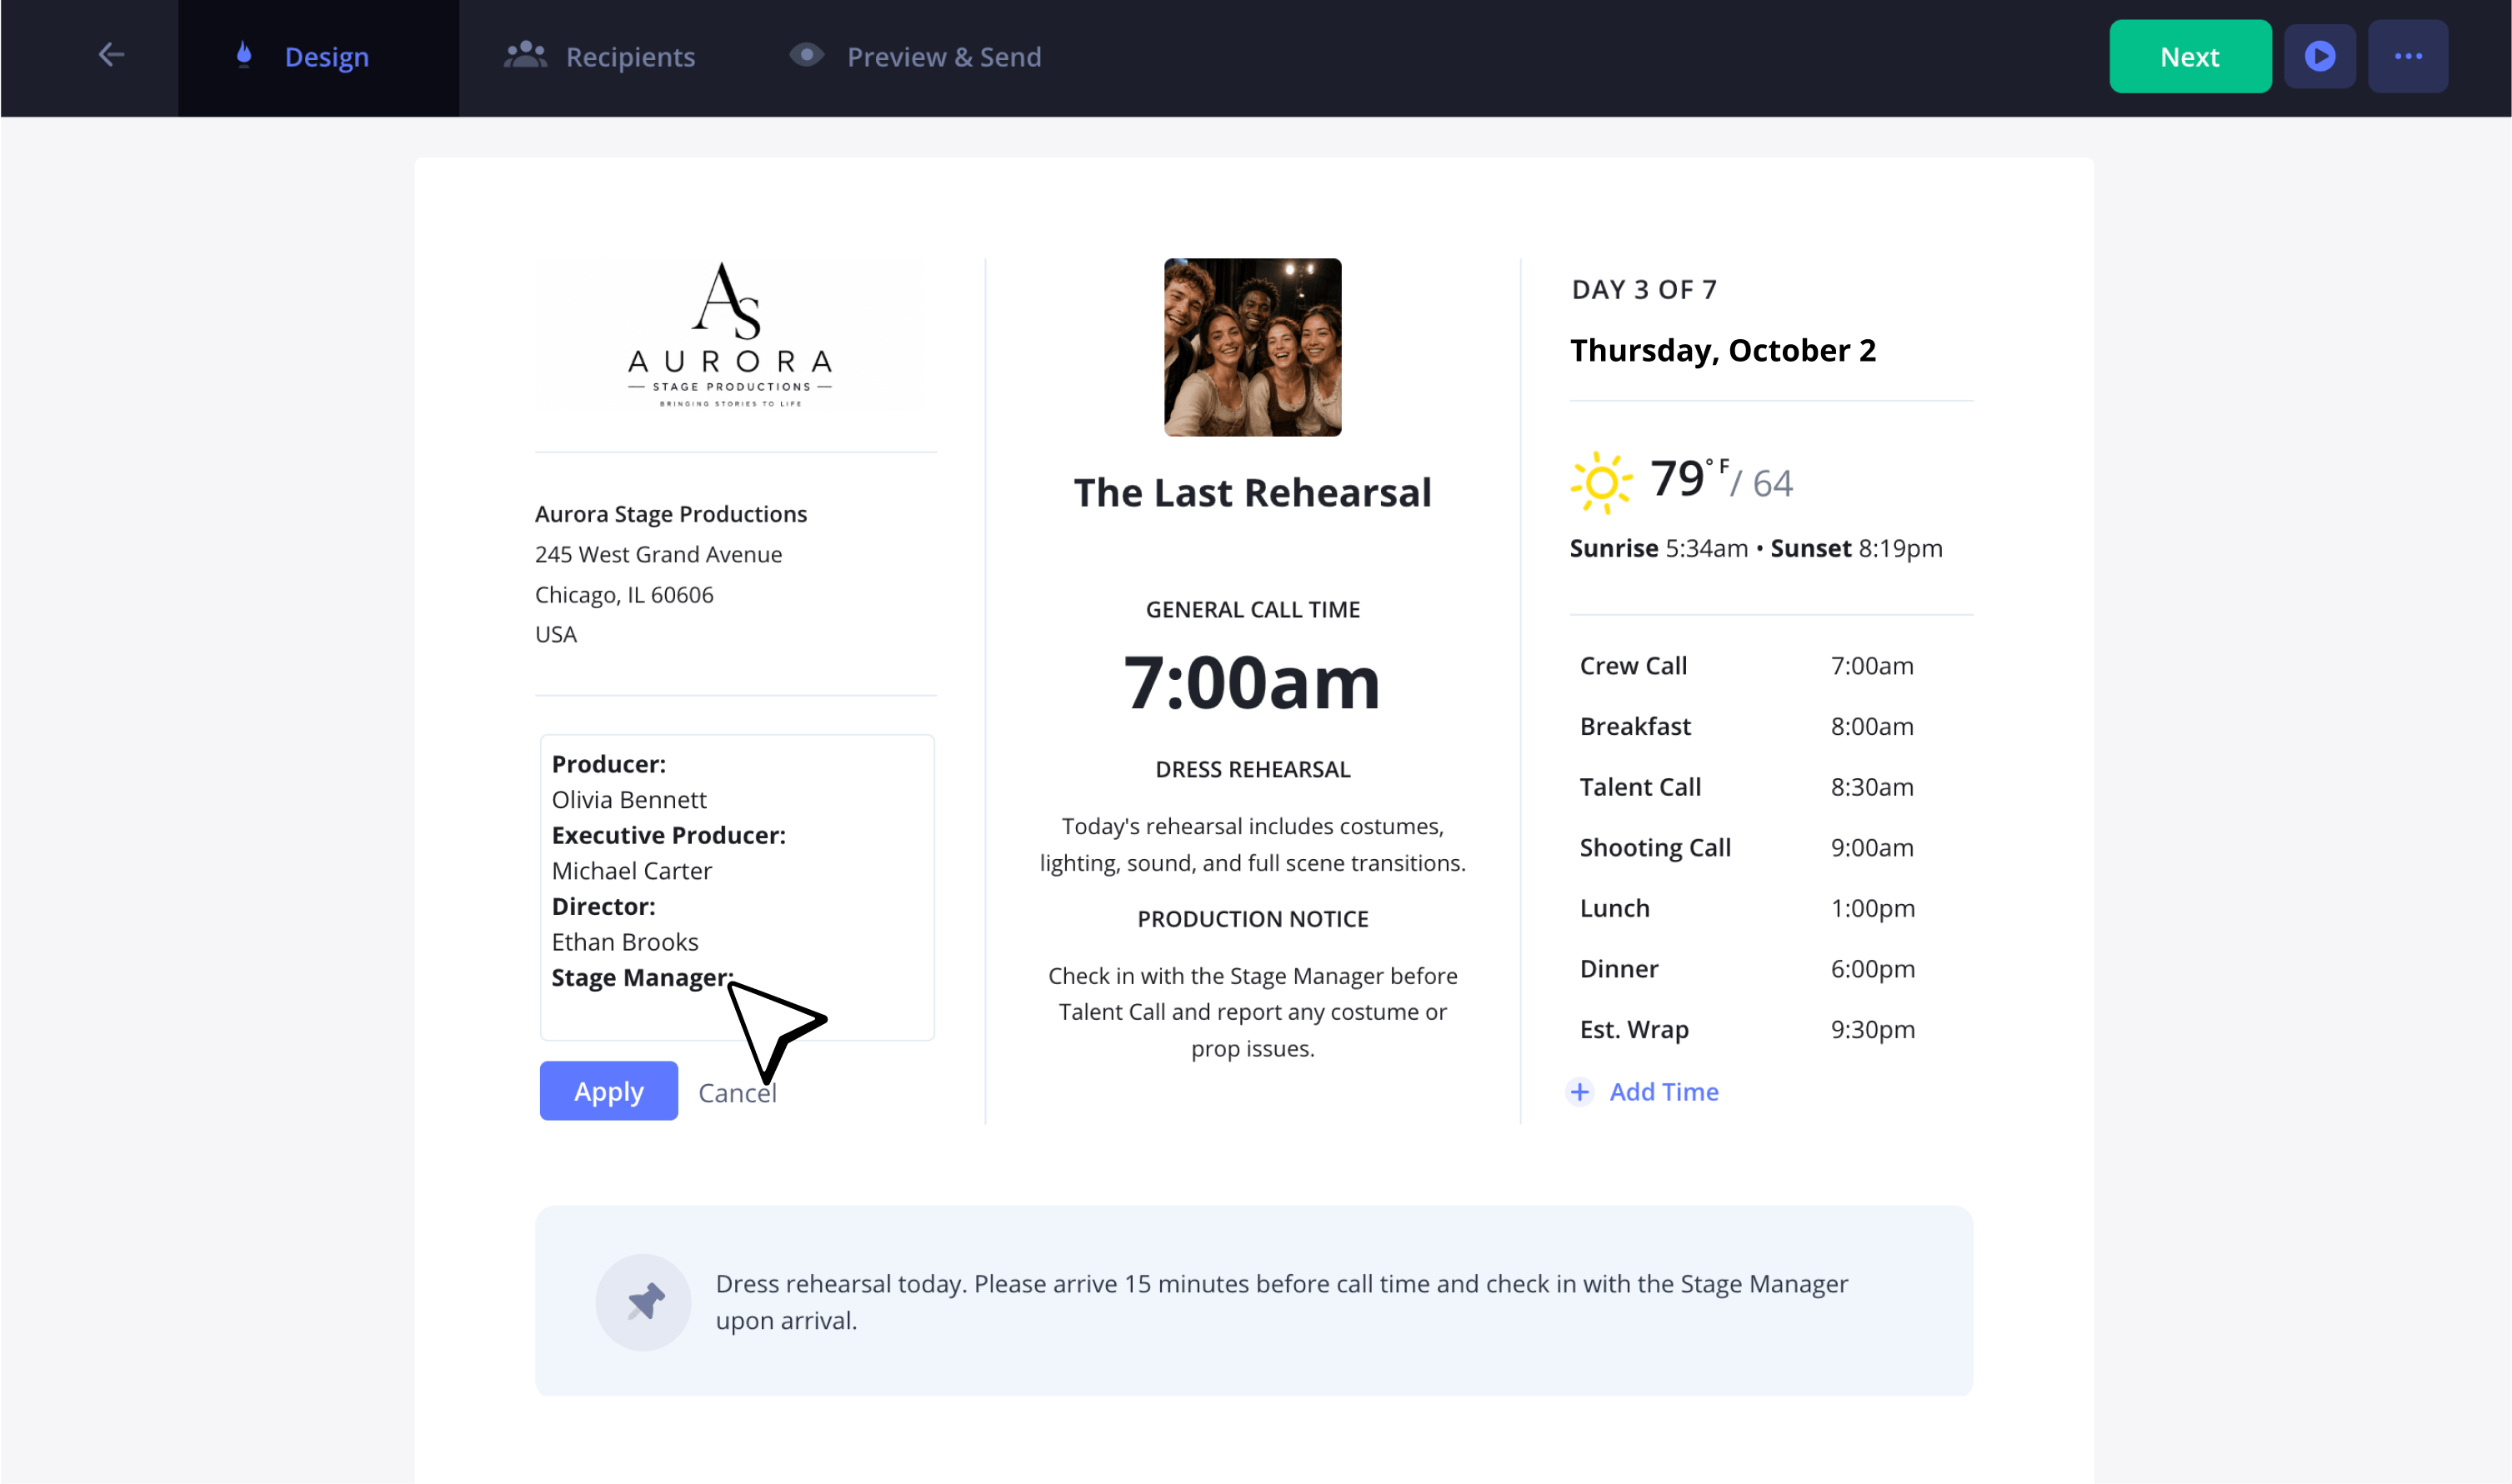This screenshot has height=1484, width=2512.
Task: Click the Recipients people icon
Action: click(x=525, y=55)
